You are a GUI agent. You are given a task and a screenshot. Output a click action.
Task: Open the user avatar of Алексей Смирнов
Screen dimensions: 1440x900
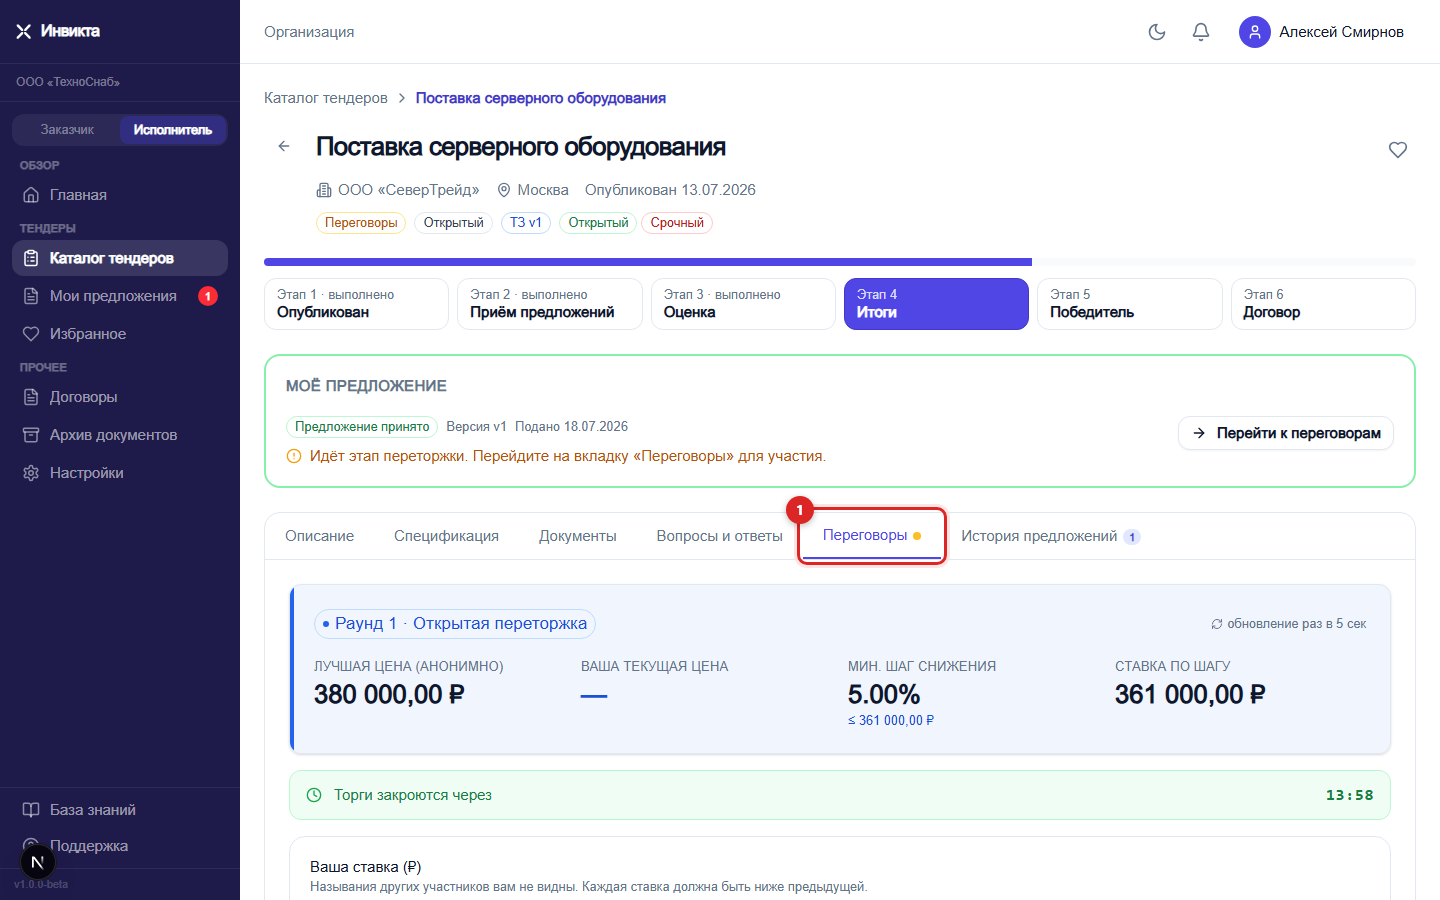pos(1255,32)
